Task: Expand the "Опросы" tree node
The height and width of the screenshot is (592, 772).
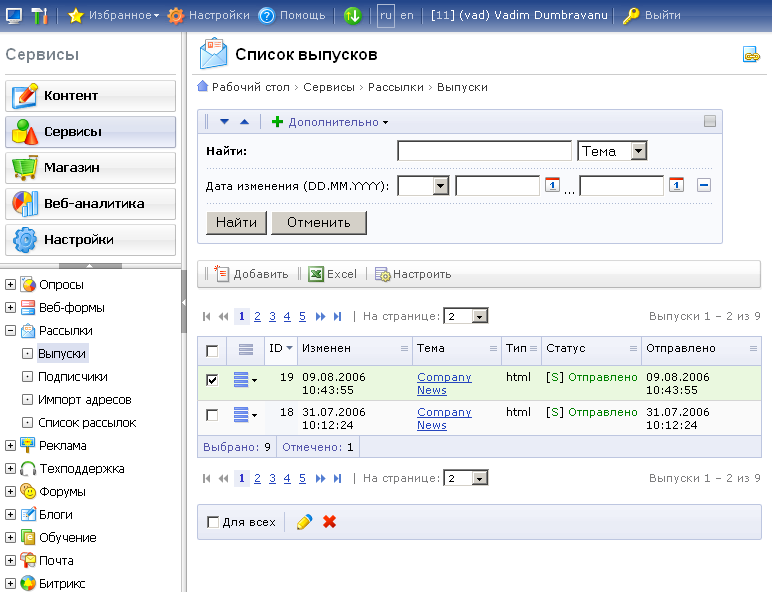Action: (x=10, y=285)
